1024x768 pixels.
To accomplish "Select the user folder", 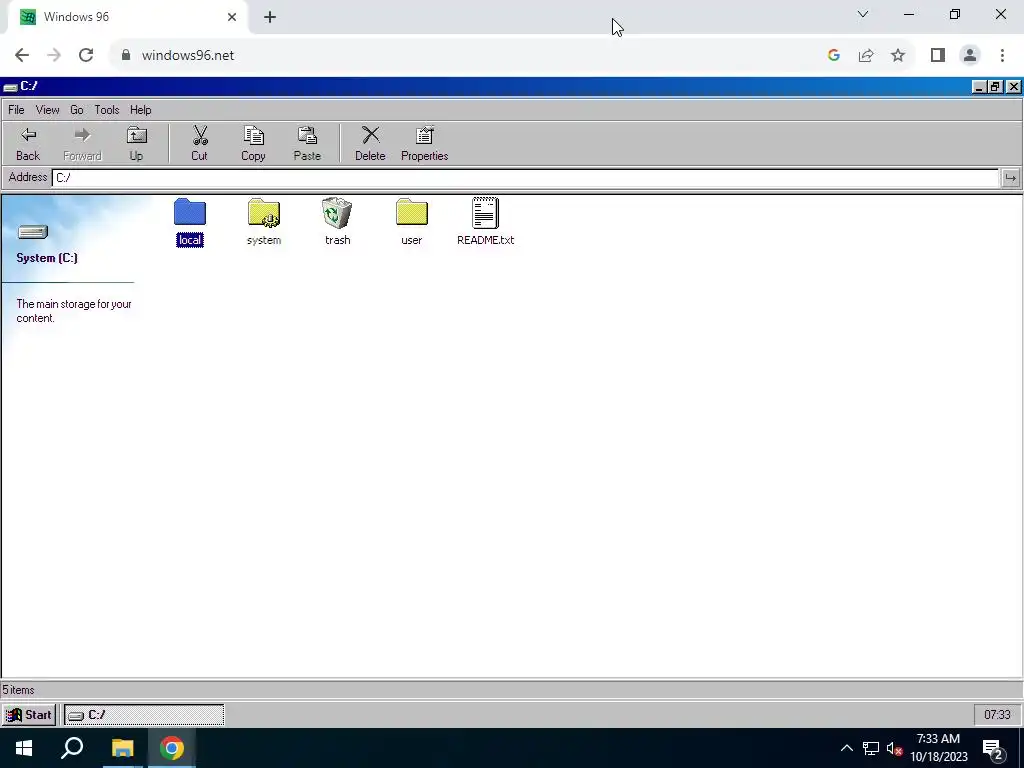I will (411, 222).
